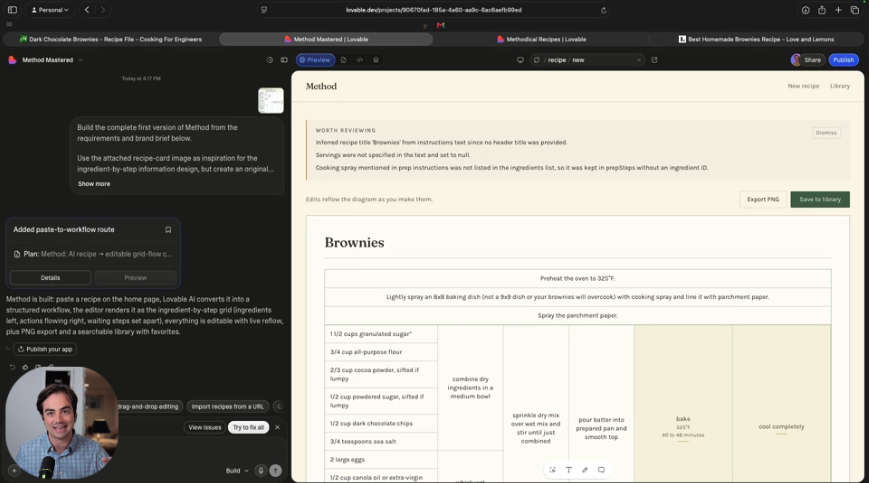Open the Build mode dropdown
Screen dimensions: 869x483
[x=237, y=471]
